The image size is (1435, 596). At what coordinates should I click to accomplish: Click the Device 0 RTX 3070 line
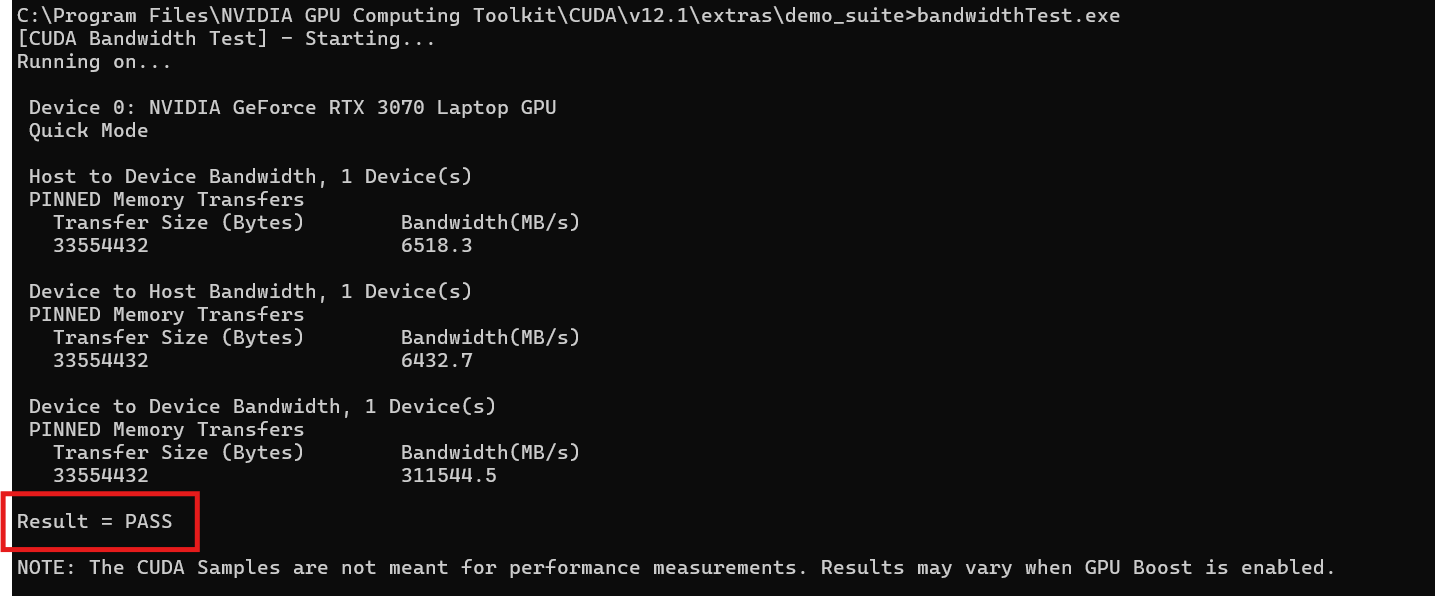tap(293, 107)
